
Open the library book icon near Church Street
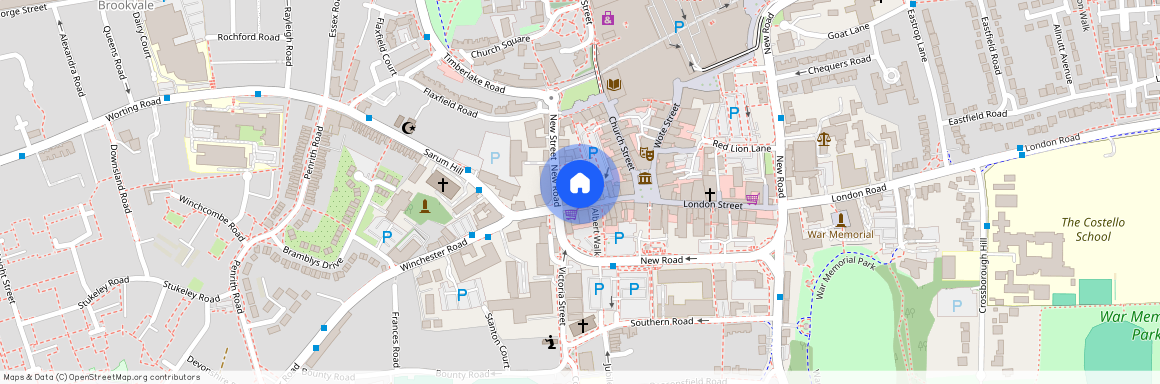(x=613, y=84)
